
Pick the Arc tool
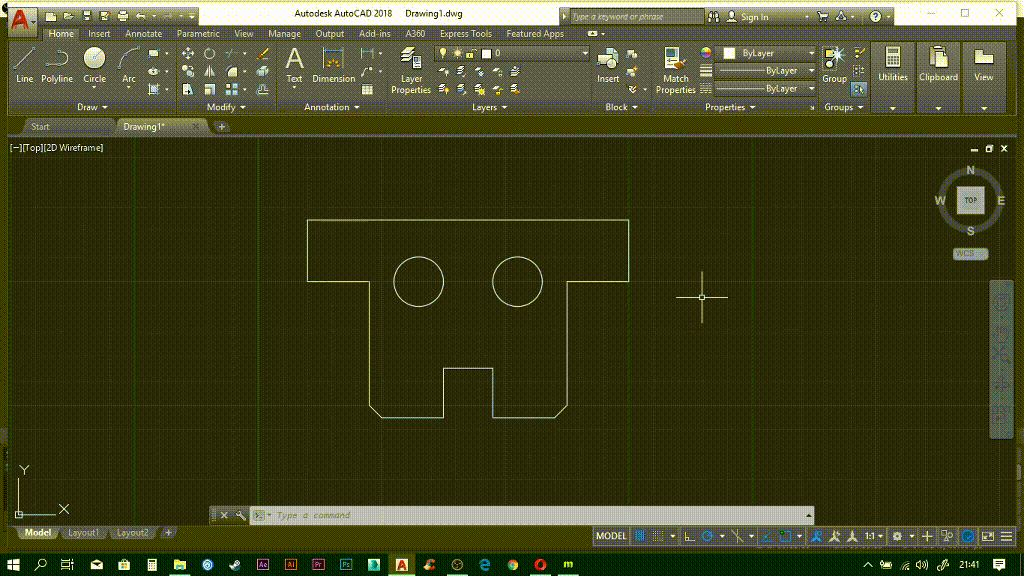click(x=129, y=65)
